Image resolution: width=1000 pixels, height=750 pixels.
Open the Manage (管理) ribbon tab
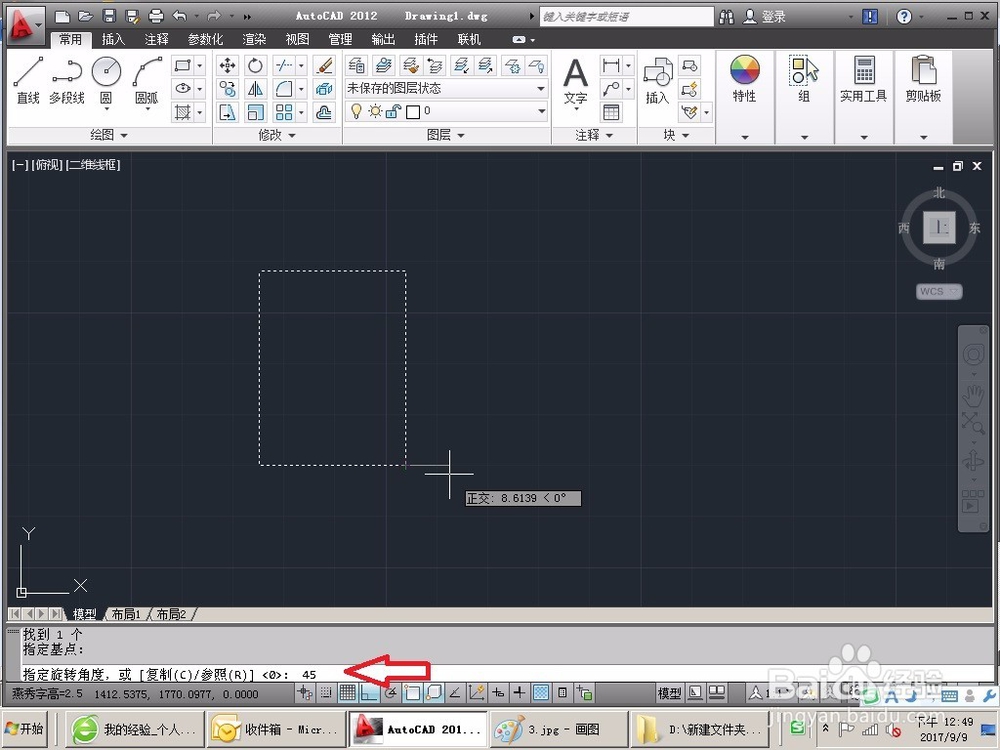tap(340, 40)
